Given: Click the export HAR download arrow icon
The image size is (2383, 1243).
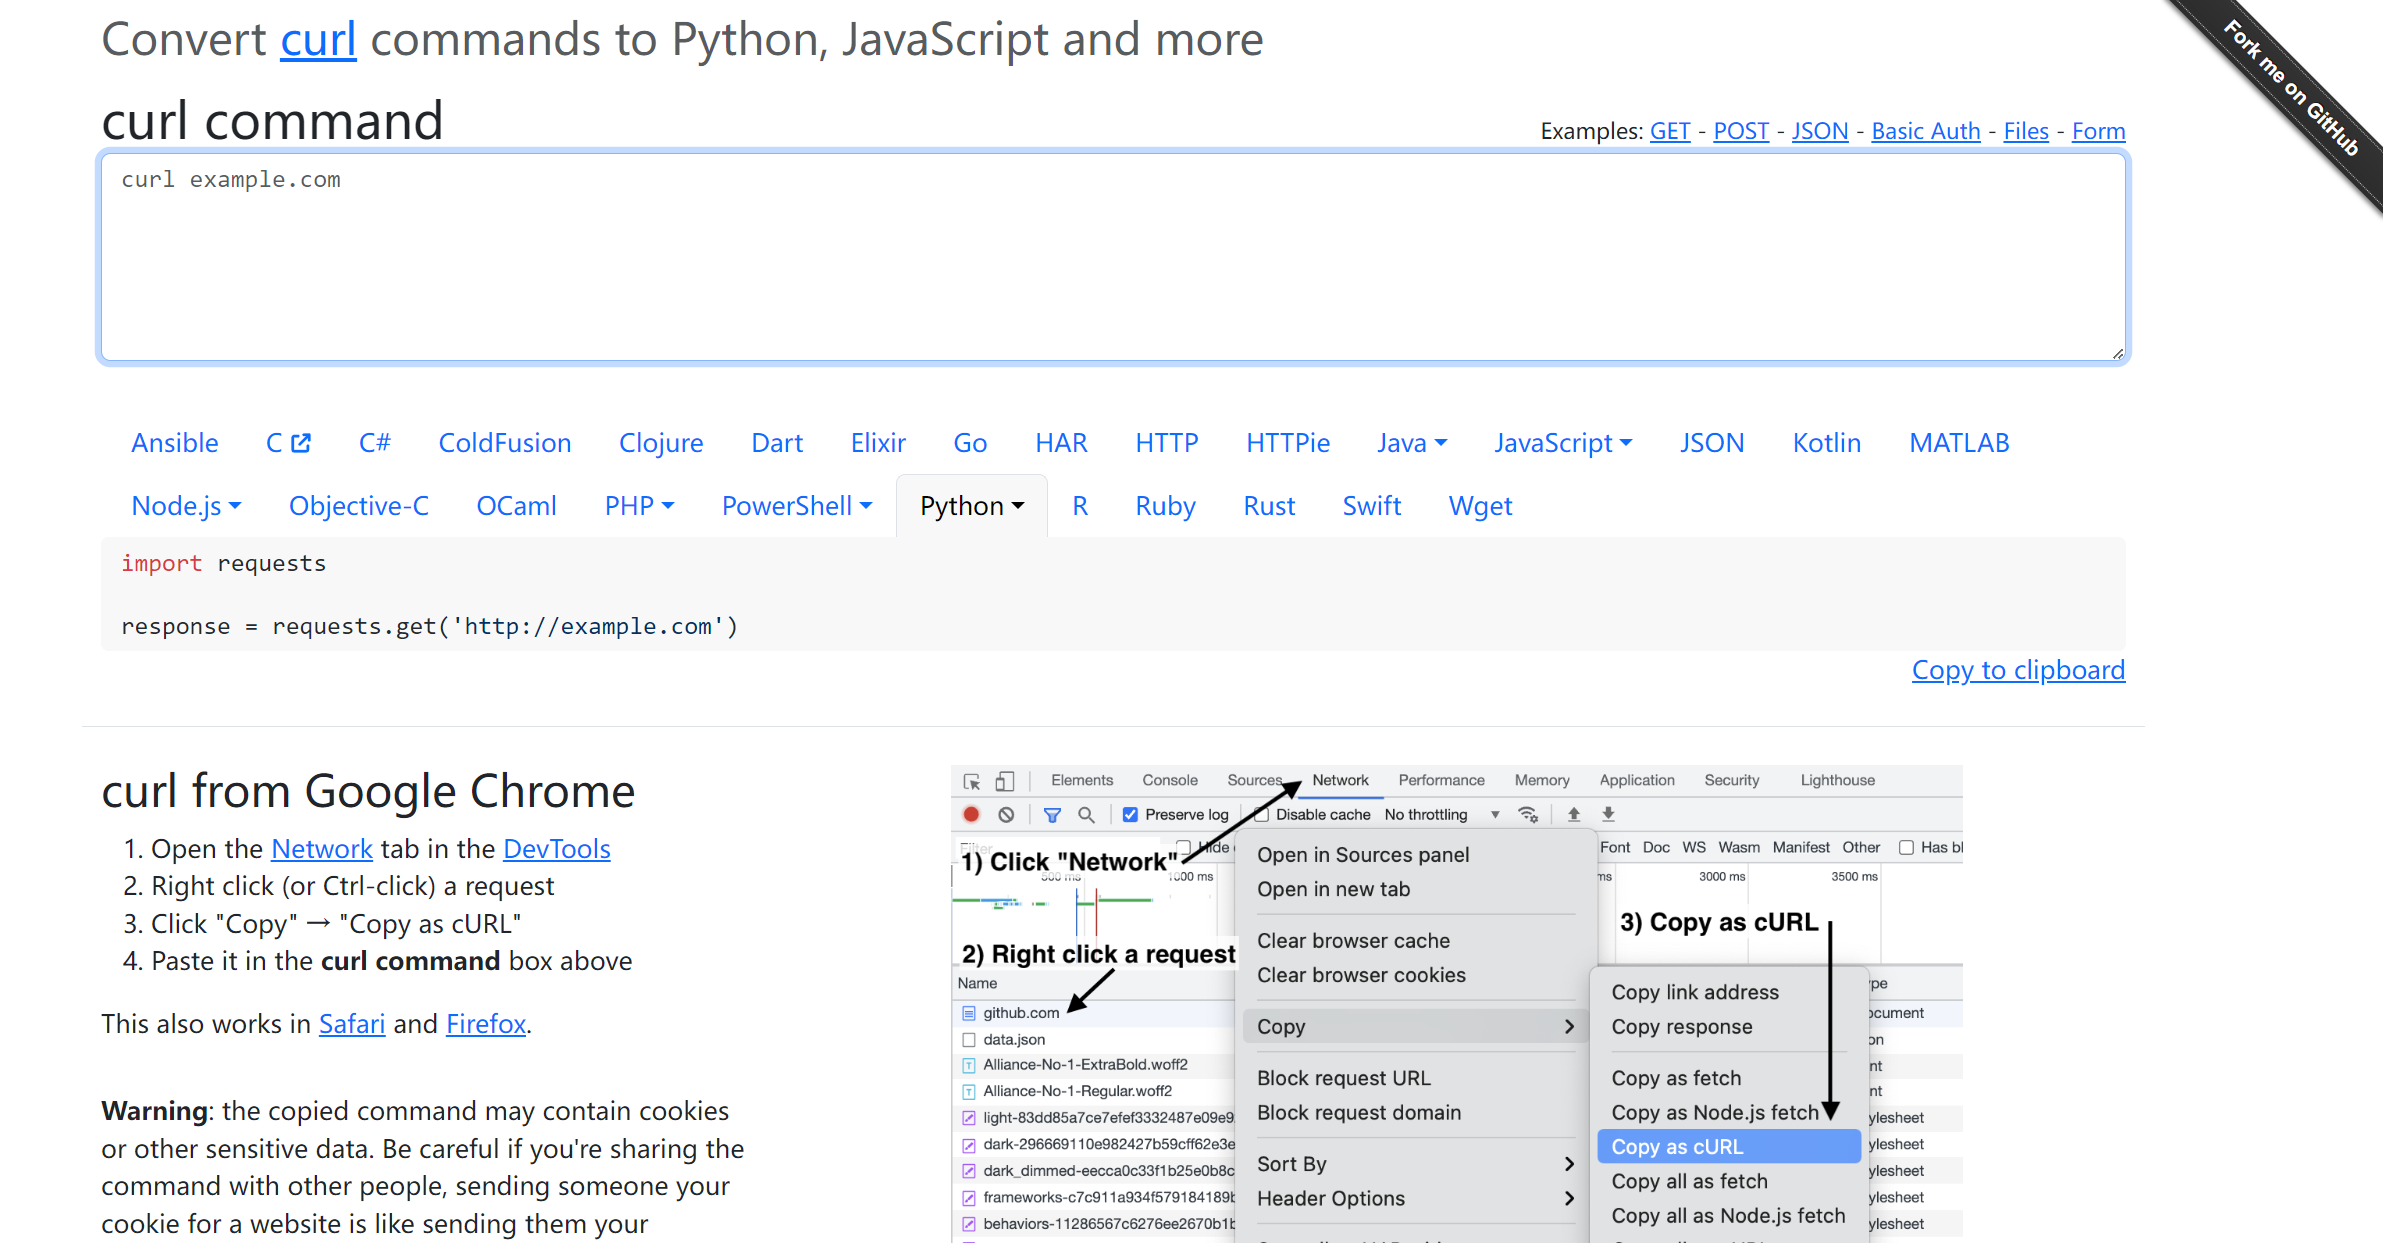Looking at the screenshot, I should pyautogui.click(x=1608, y=814).
